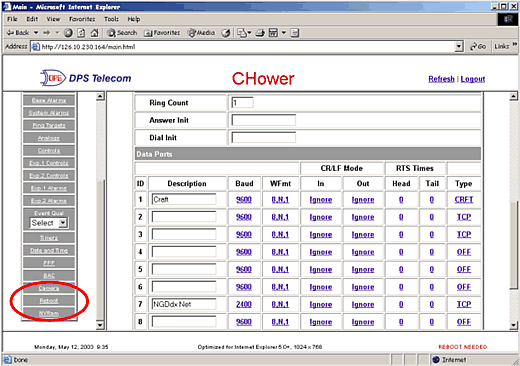Open the Reboot sidebar link
The width and height of the screenshot is (520, 366).
[x=49, y=301]
